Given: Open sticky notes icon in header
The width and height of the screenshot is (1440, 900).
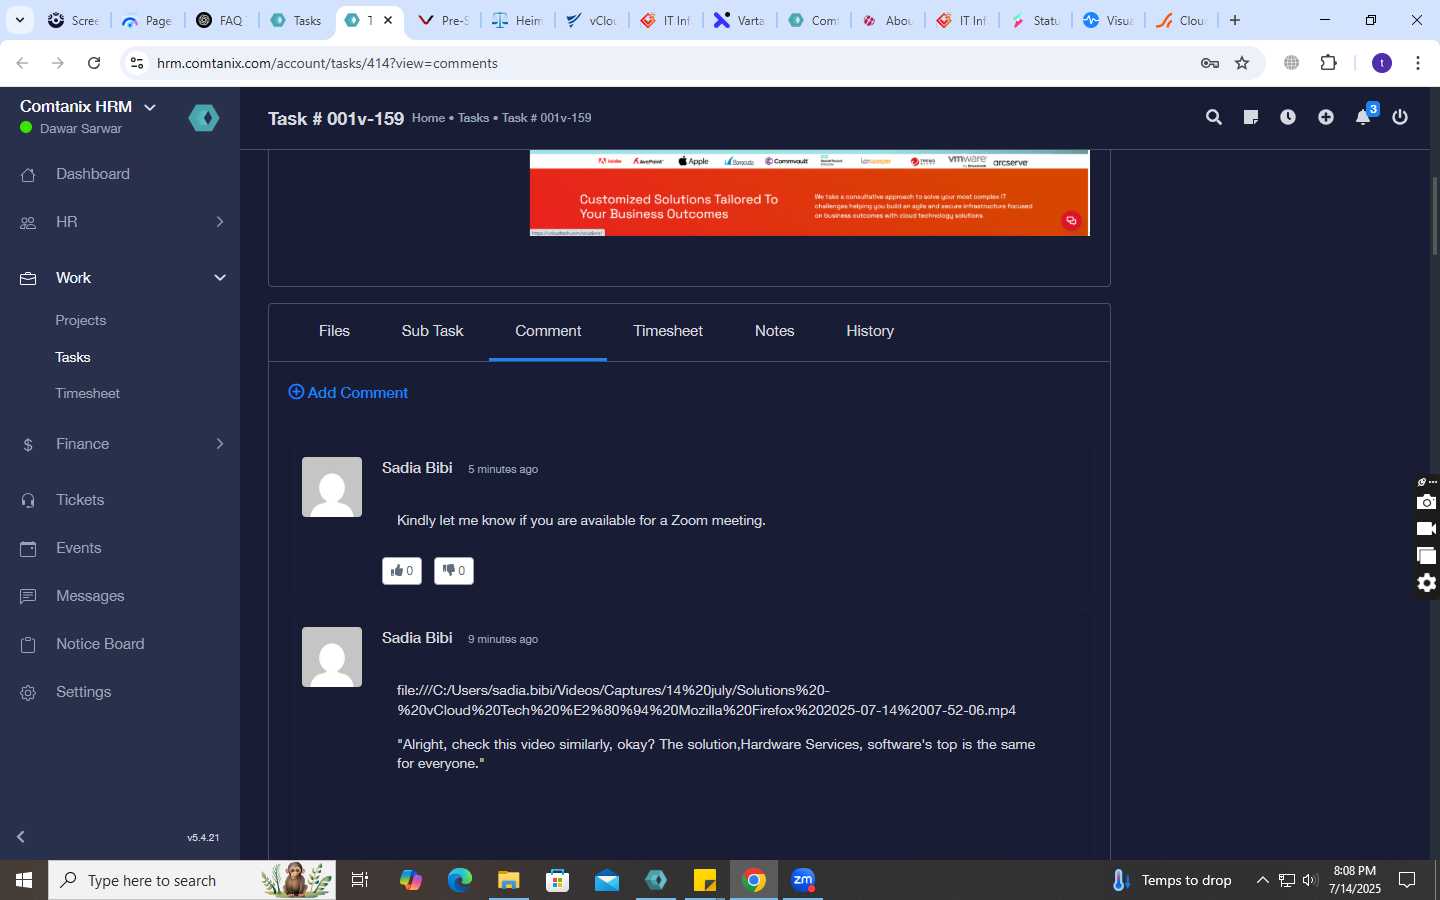Looking at the screenshot, I should (1251, 117).
